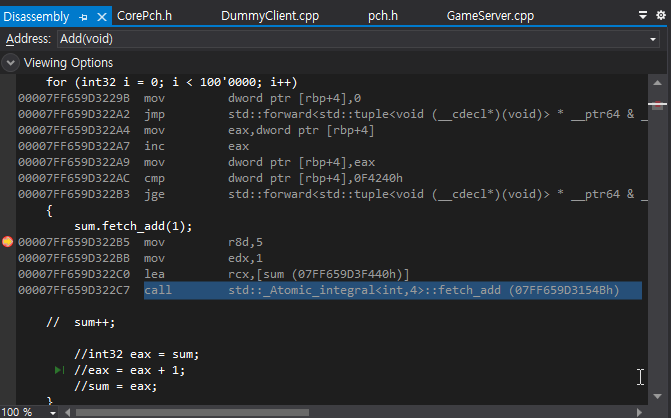The width and height of the screenshot is (671, 418).
Task: Click the sum.fetch_add(1); source line
Action: coord(134,226)
